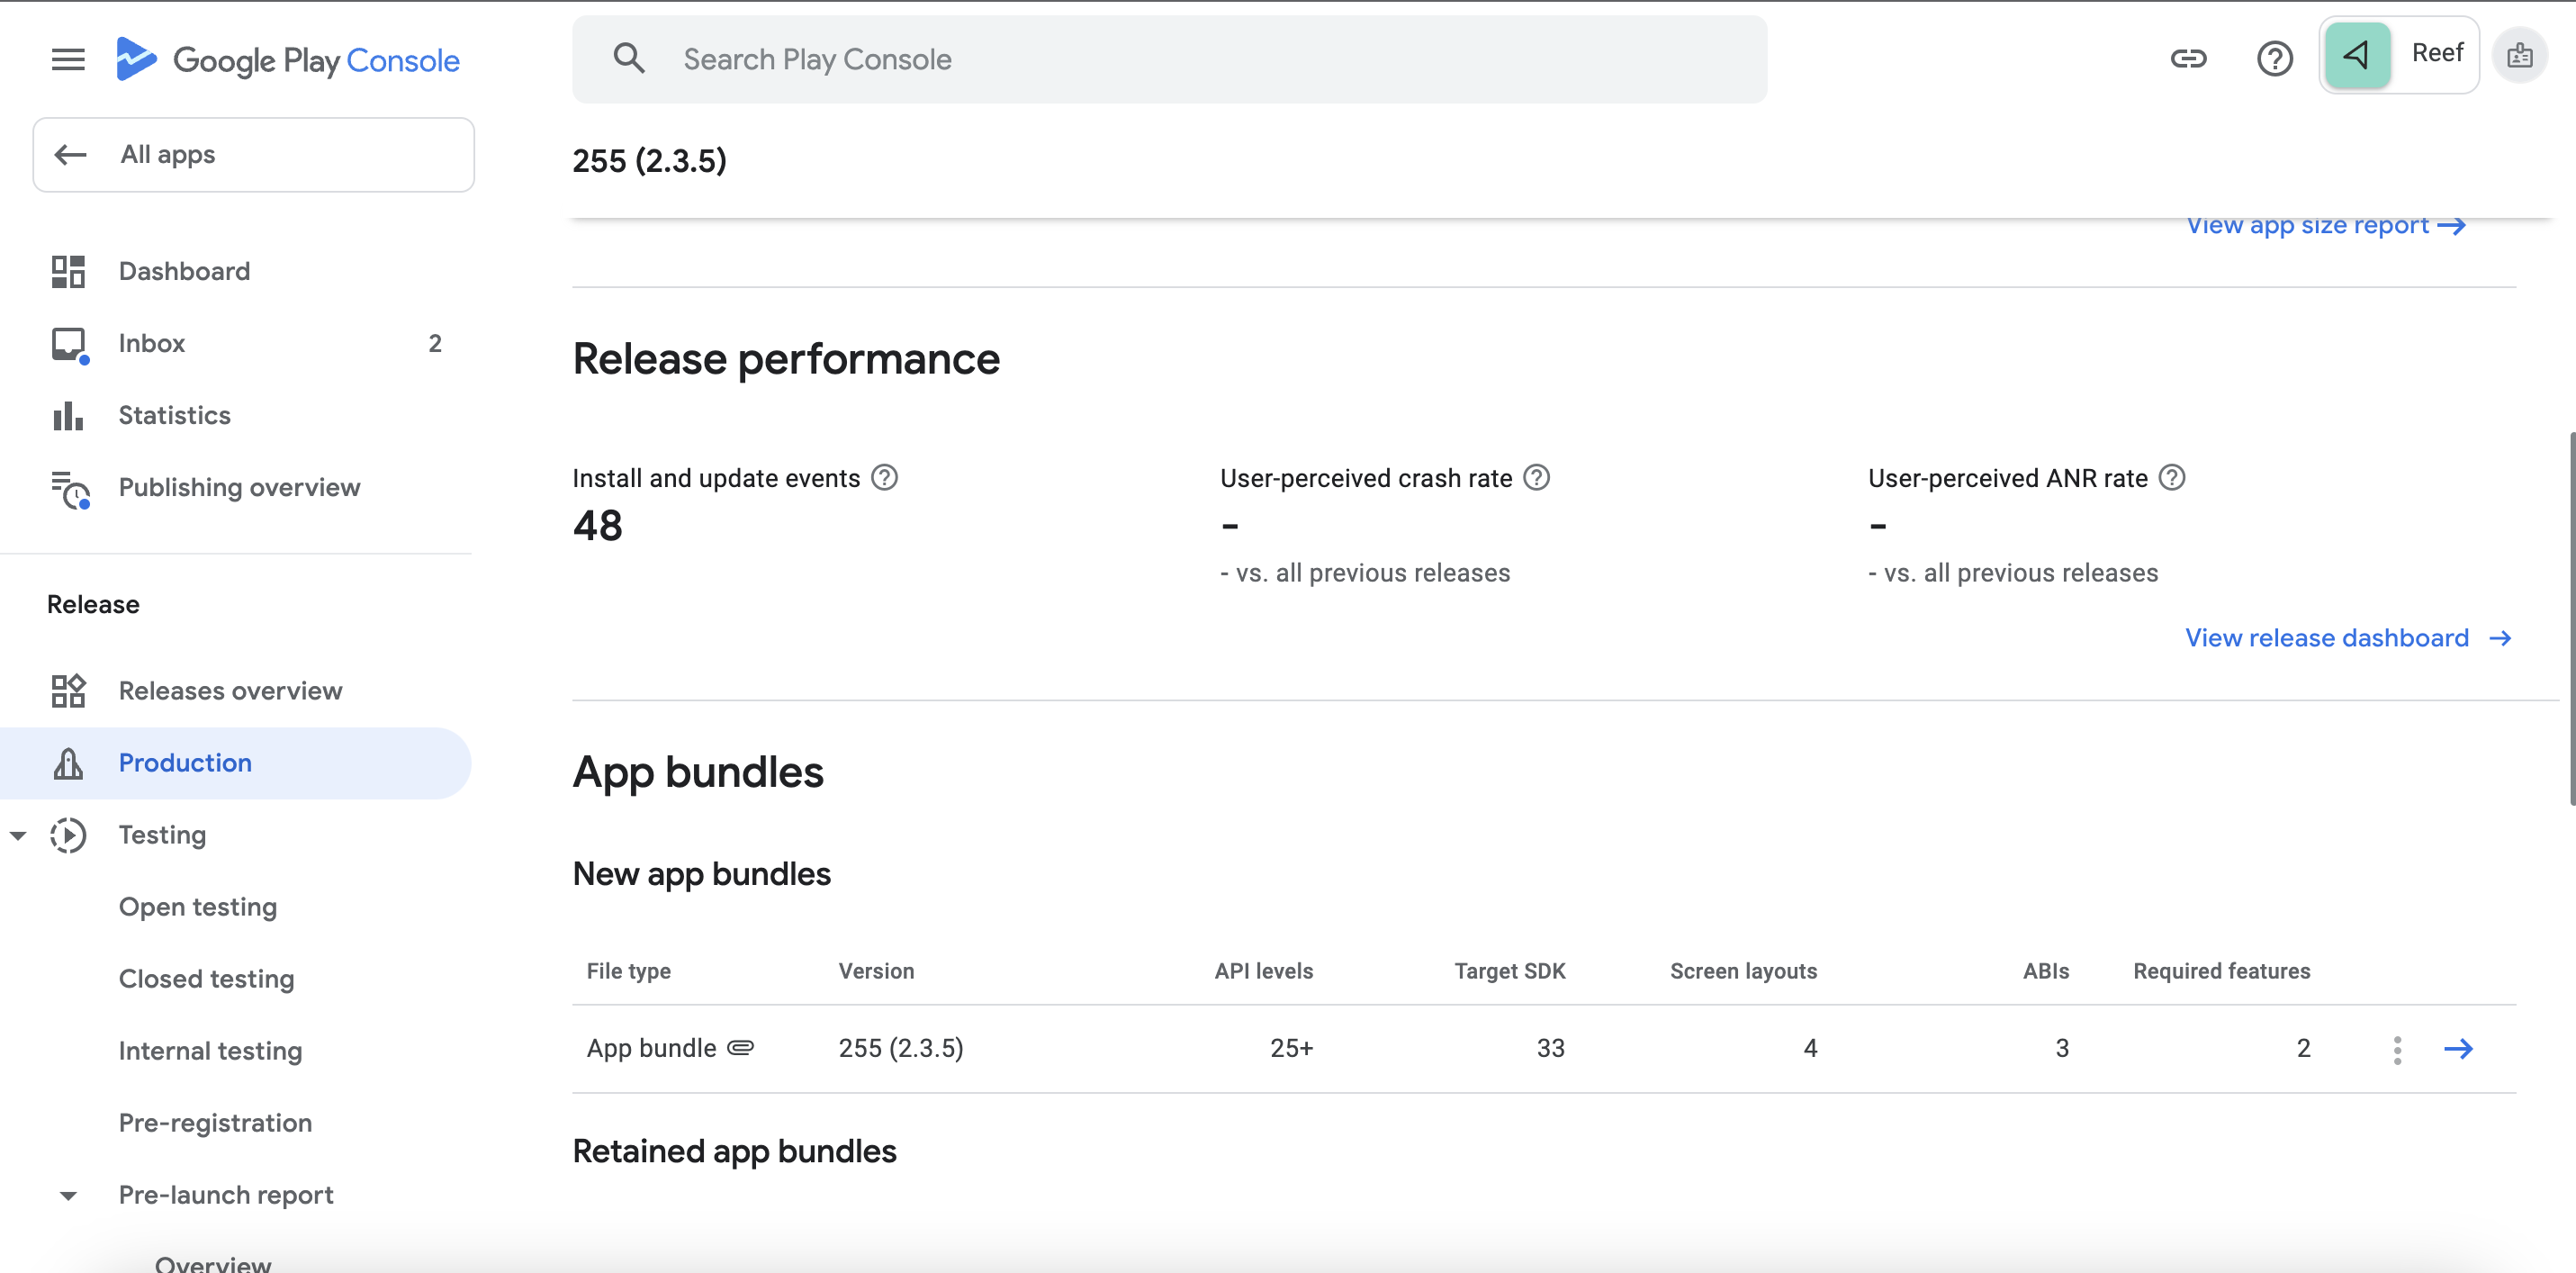Click the Inbox unread count 2
Screen dimensions: 2576x1273
435,344
